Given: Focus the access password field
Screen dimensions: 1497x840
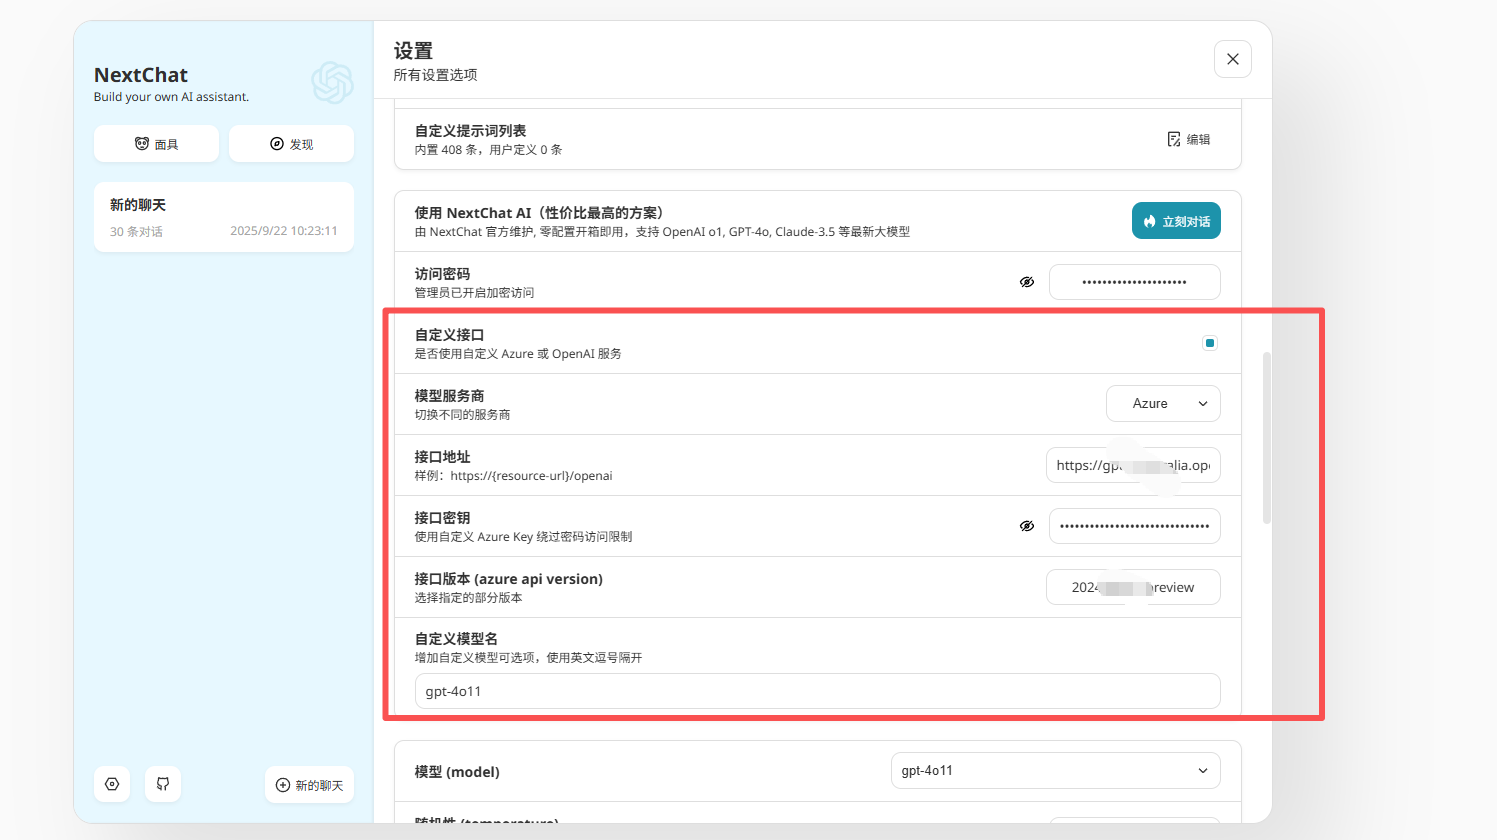Looking at the screenshot, I should [x=1135, y=282].
